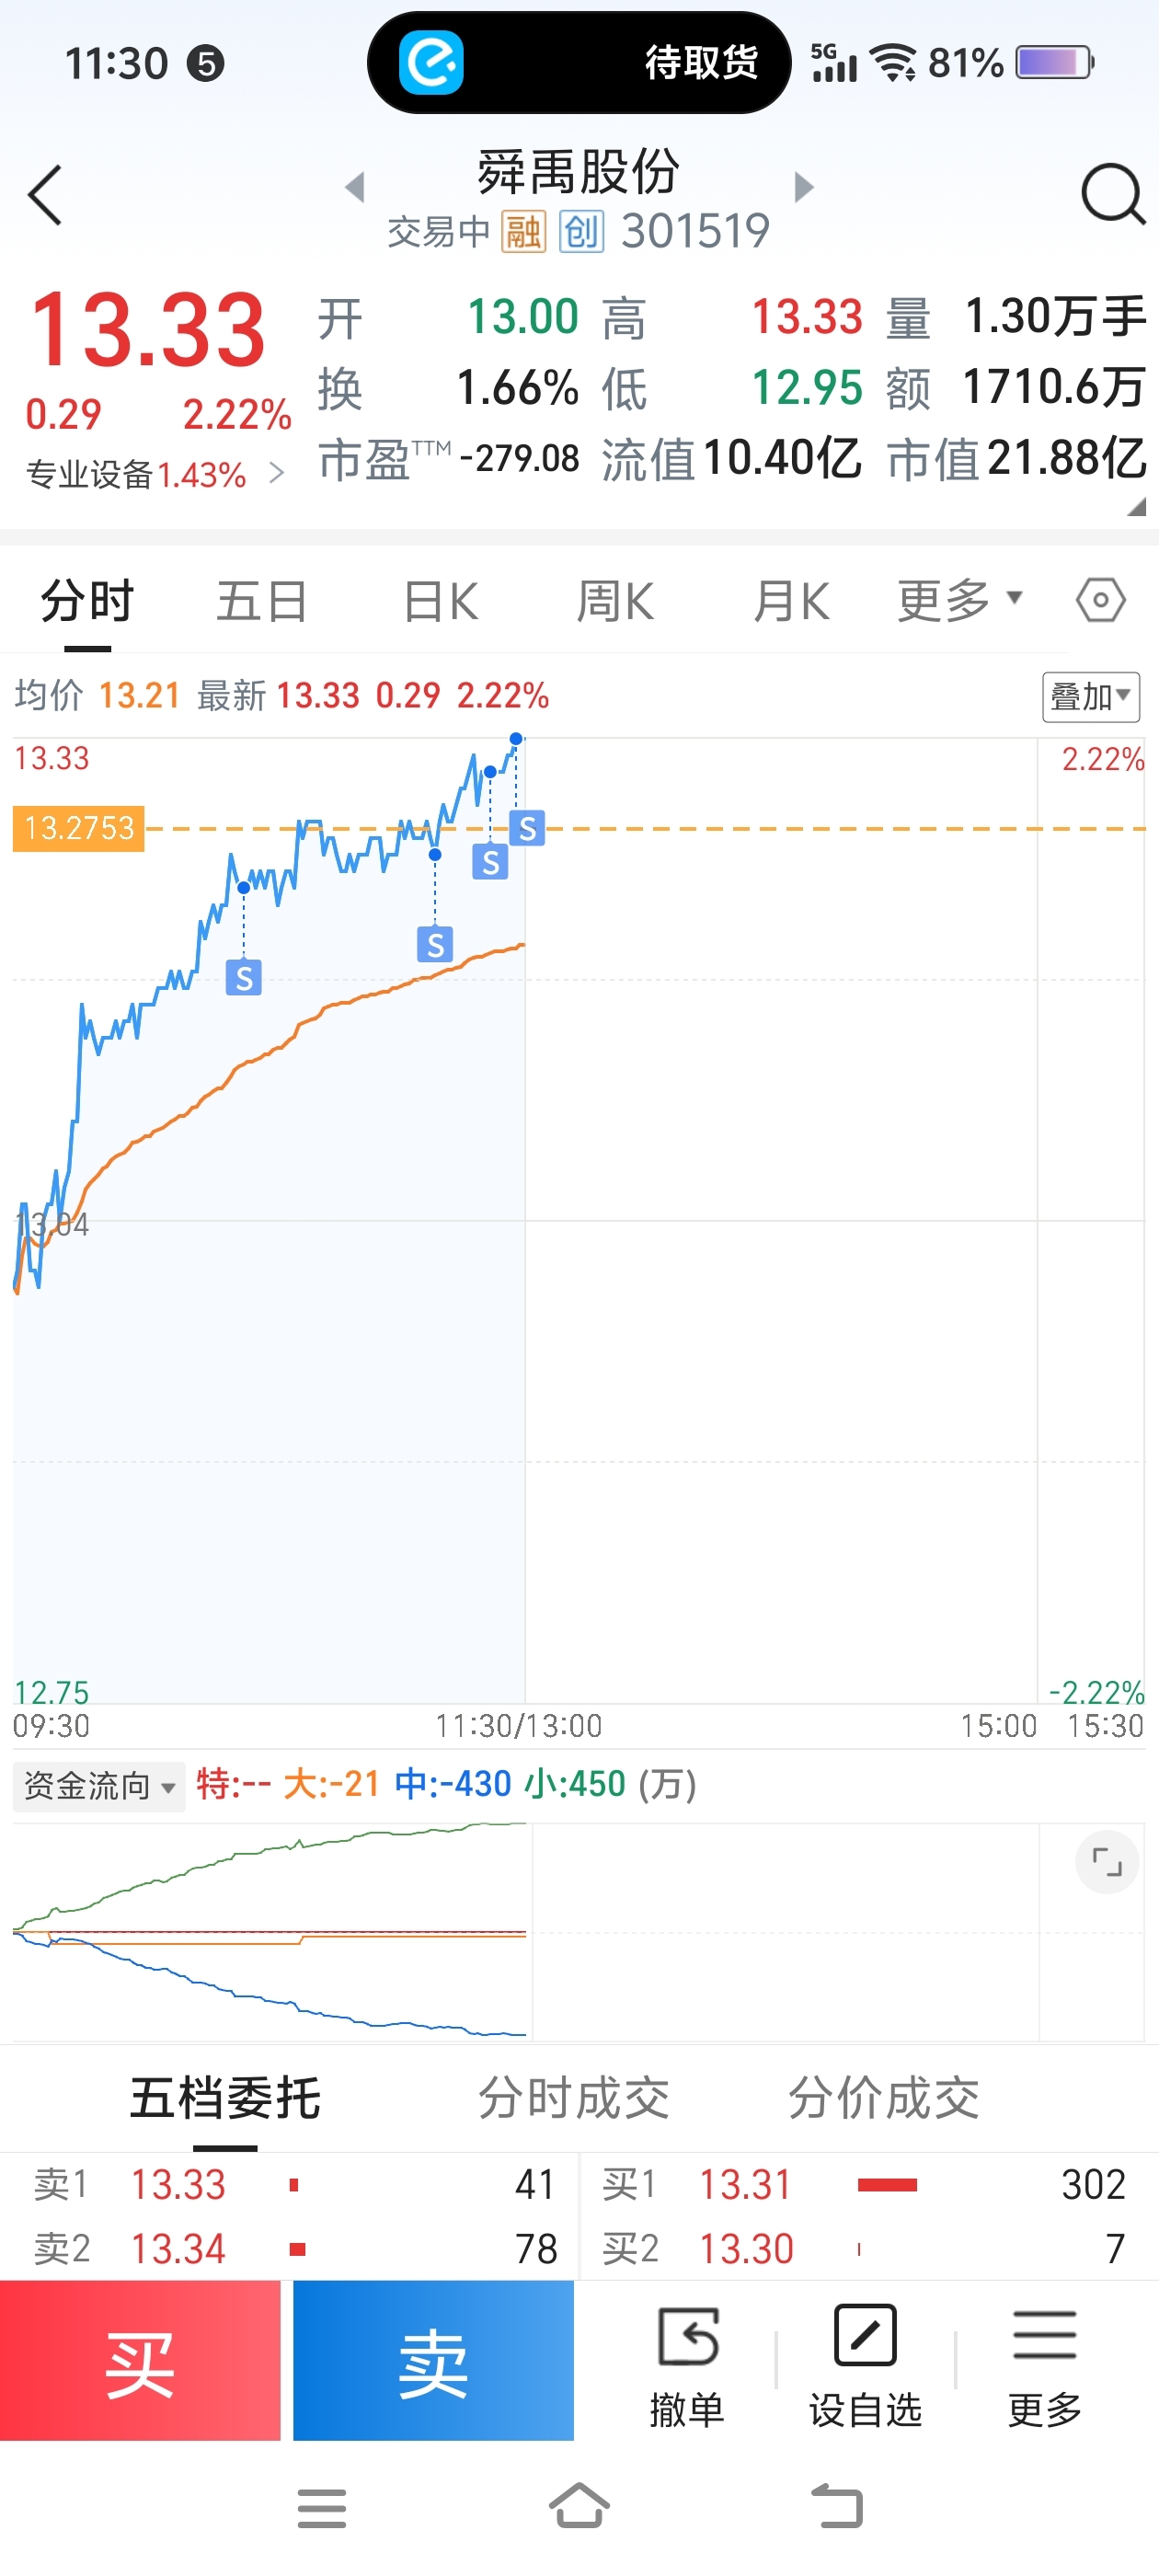
Task: Go to previous stock arrow
Action: tap(355, 187)
